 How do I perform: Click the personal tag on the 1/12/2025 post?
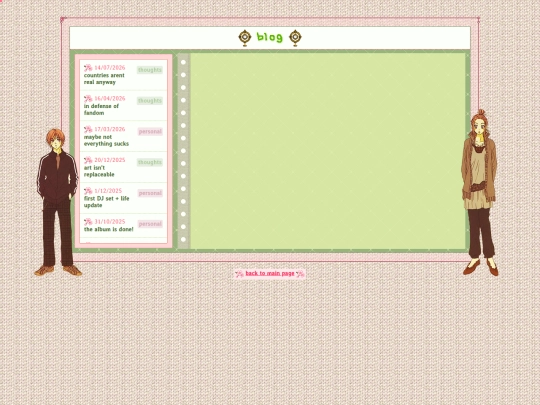tap(150, 193)
